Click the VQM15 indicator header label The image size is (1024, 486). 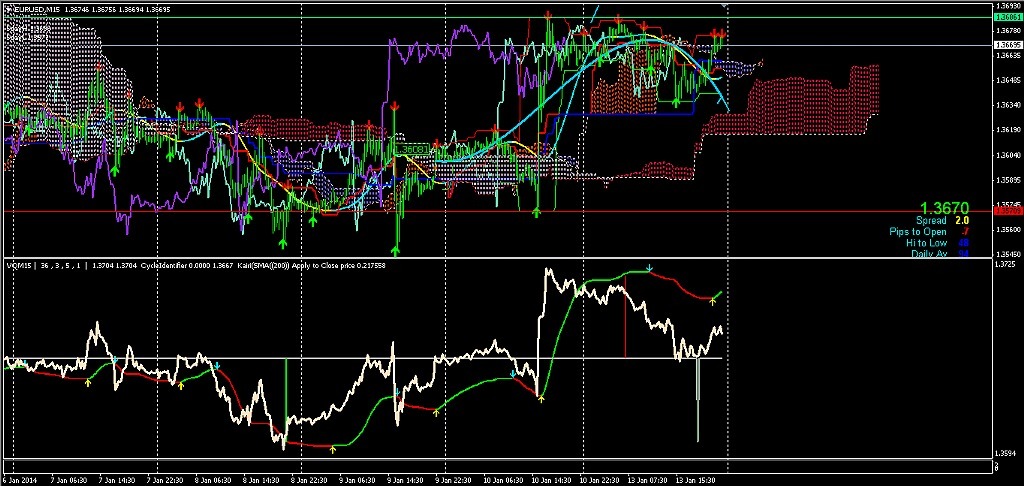tap(18, 266)
